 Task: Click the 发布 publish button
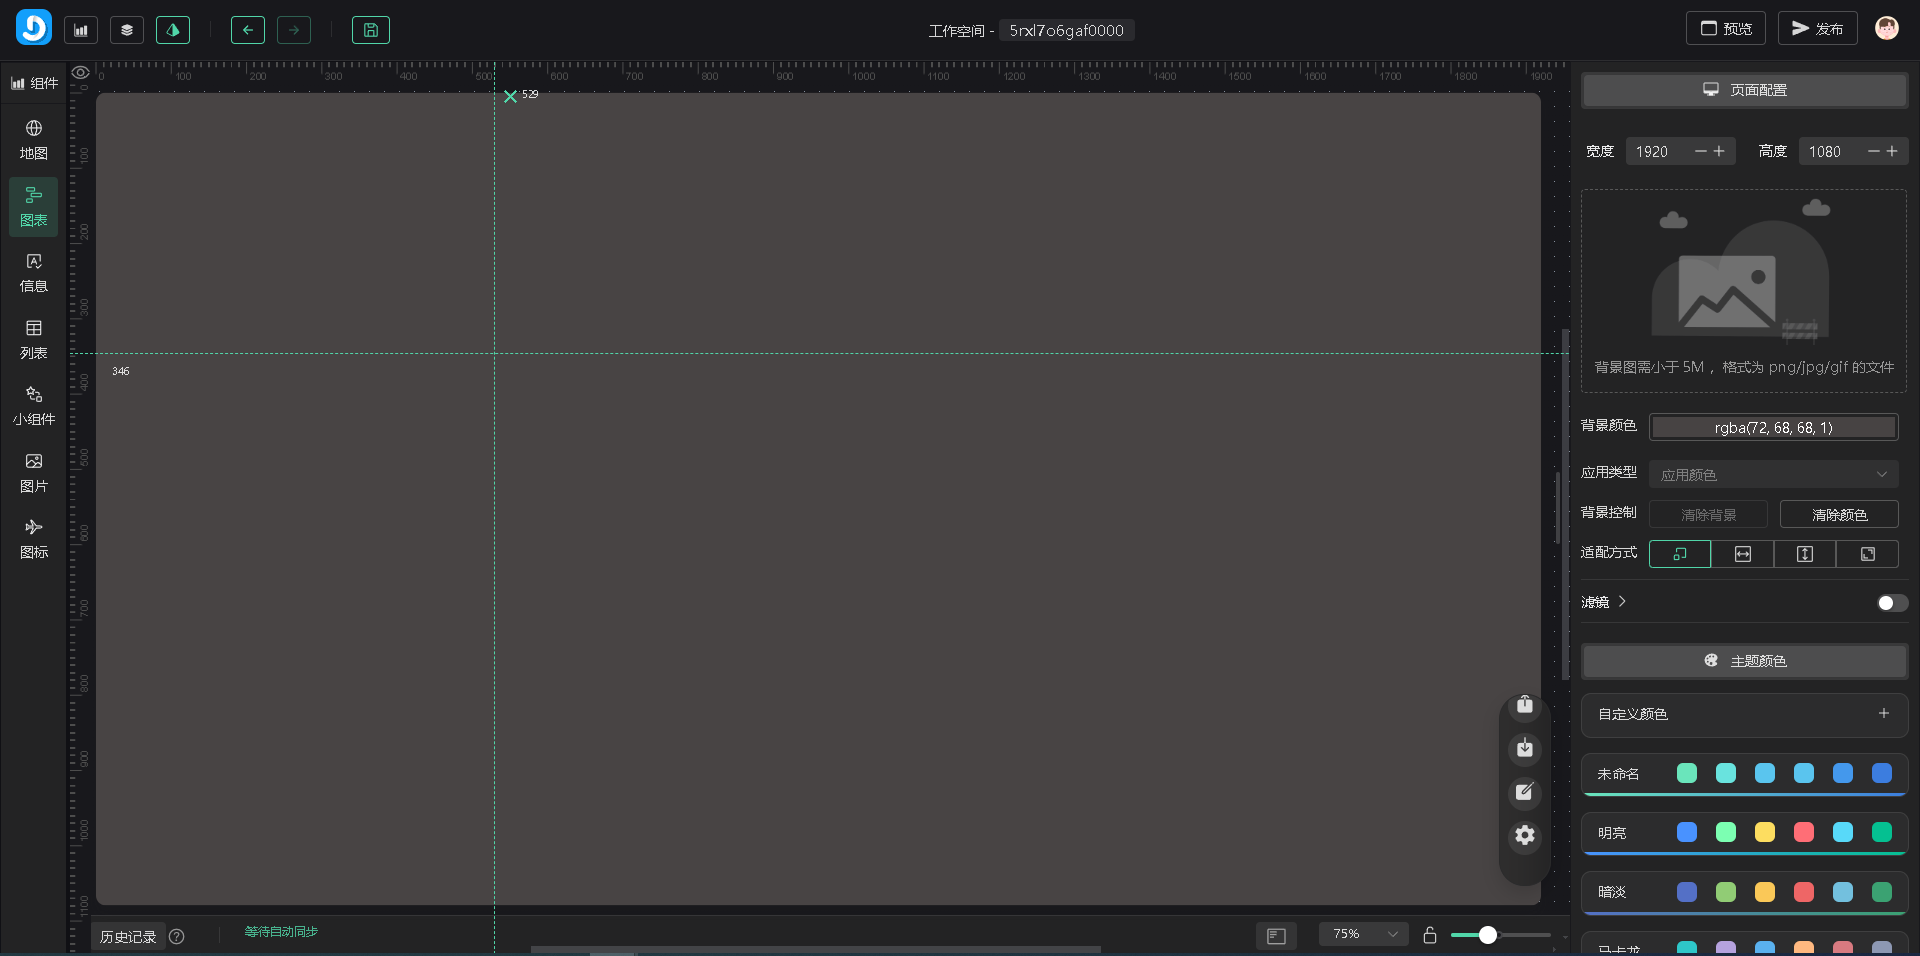tap(1817, 29)
